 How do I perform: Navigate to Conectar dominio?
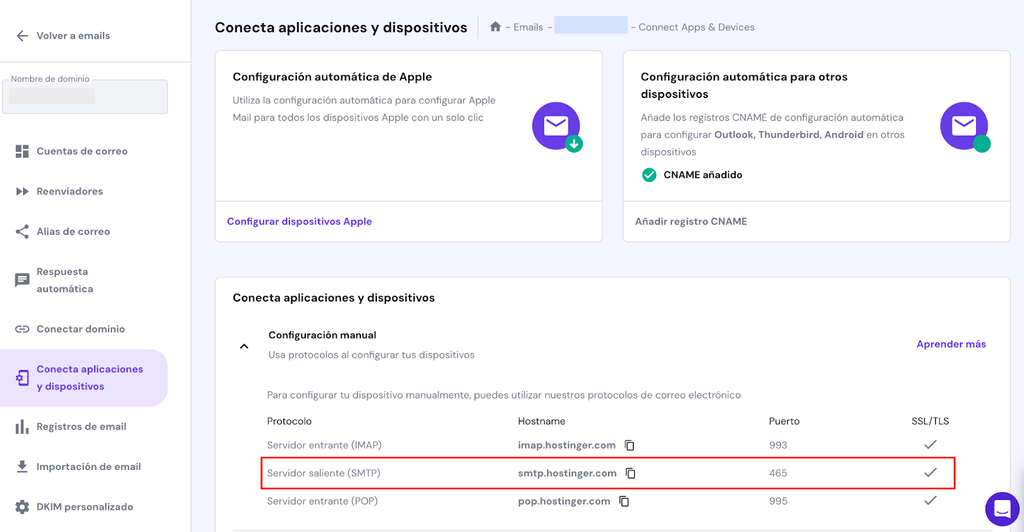click(80, 329)
